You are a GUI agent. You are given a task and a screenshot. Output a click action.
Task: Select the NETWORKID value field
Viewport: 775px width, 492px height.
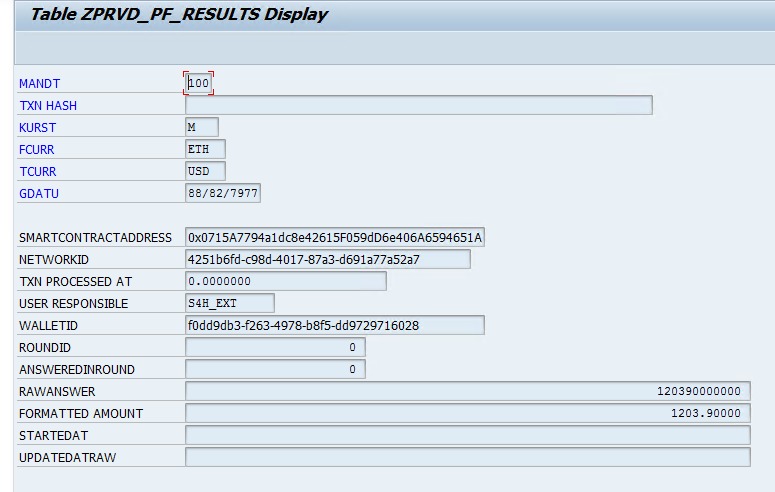pyautogui.click(x=328, y=259)
